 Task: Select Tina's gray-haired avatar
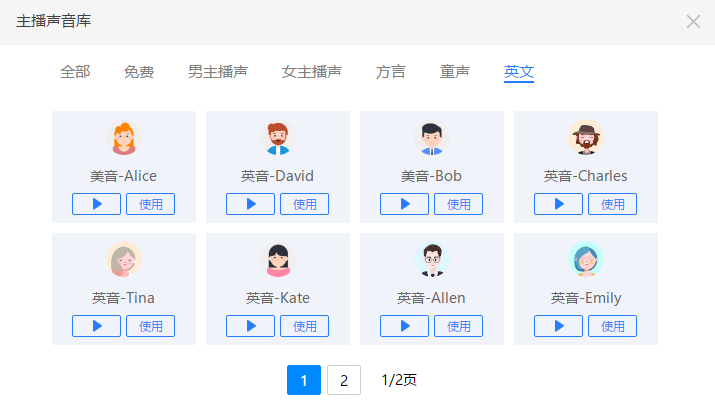(x=124, y=259)
